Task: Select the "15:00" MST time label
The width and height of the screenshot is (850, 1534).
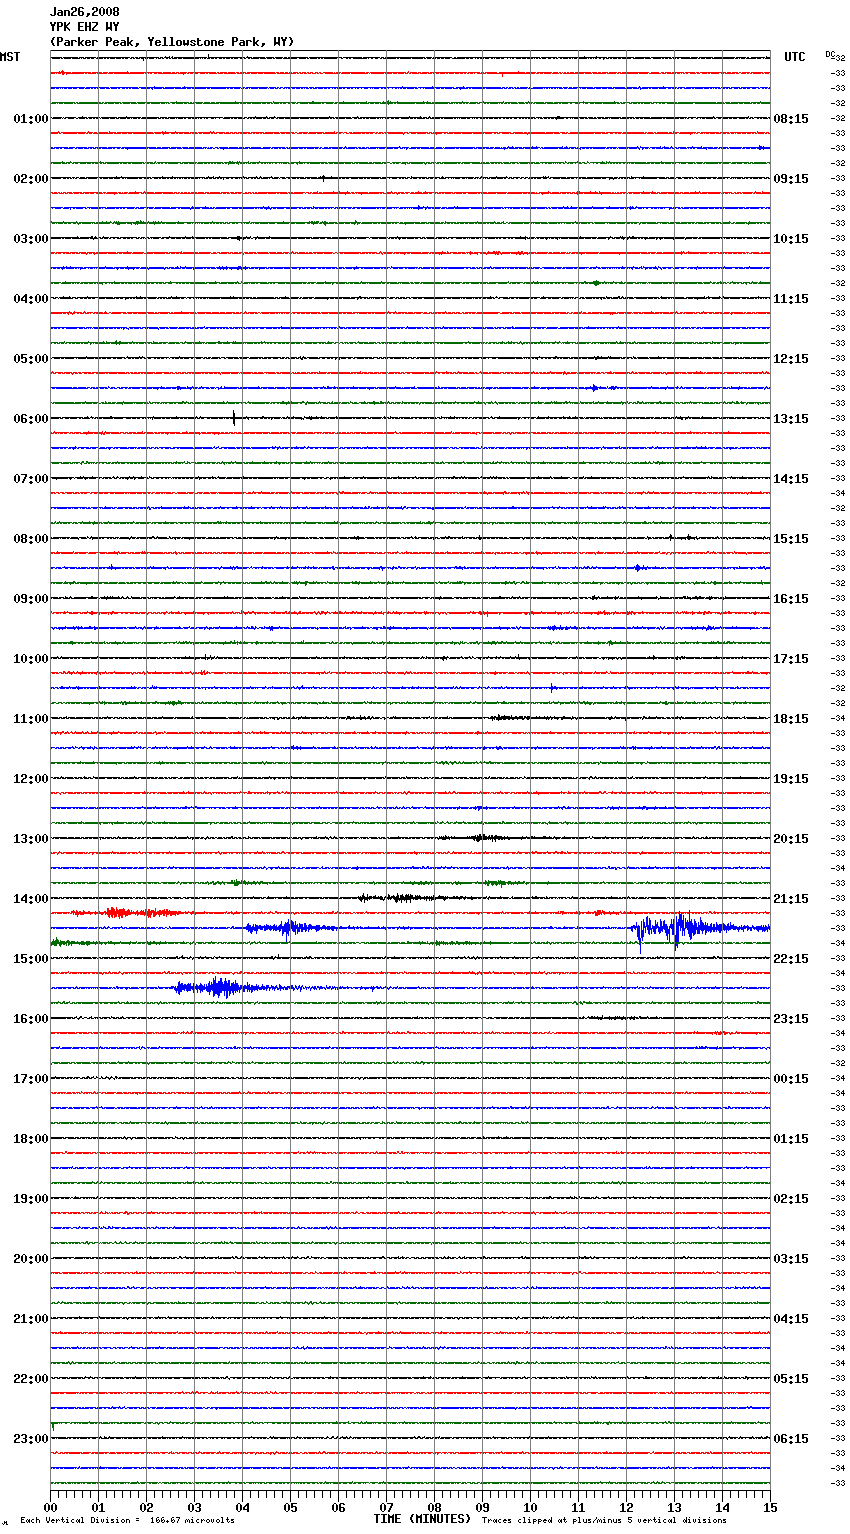Action: [x=31, y=959]
